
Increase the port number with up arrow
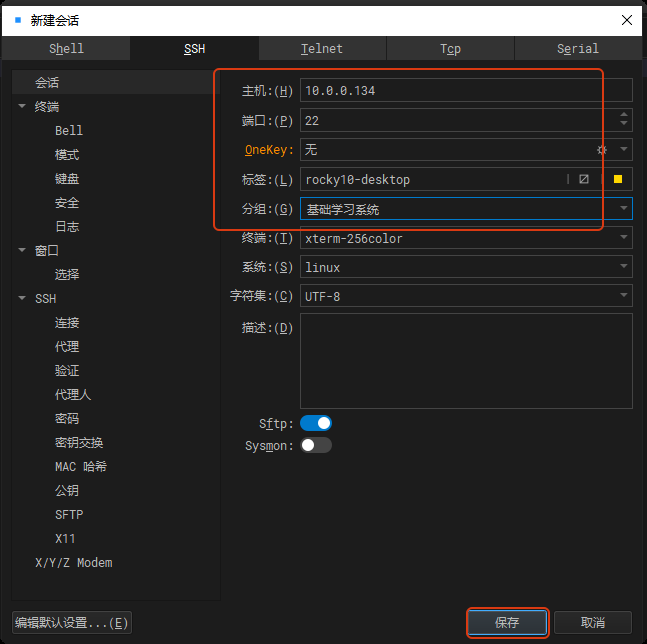pyautogui.click(x=623, y=114)
